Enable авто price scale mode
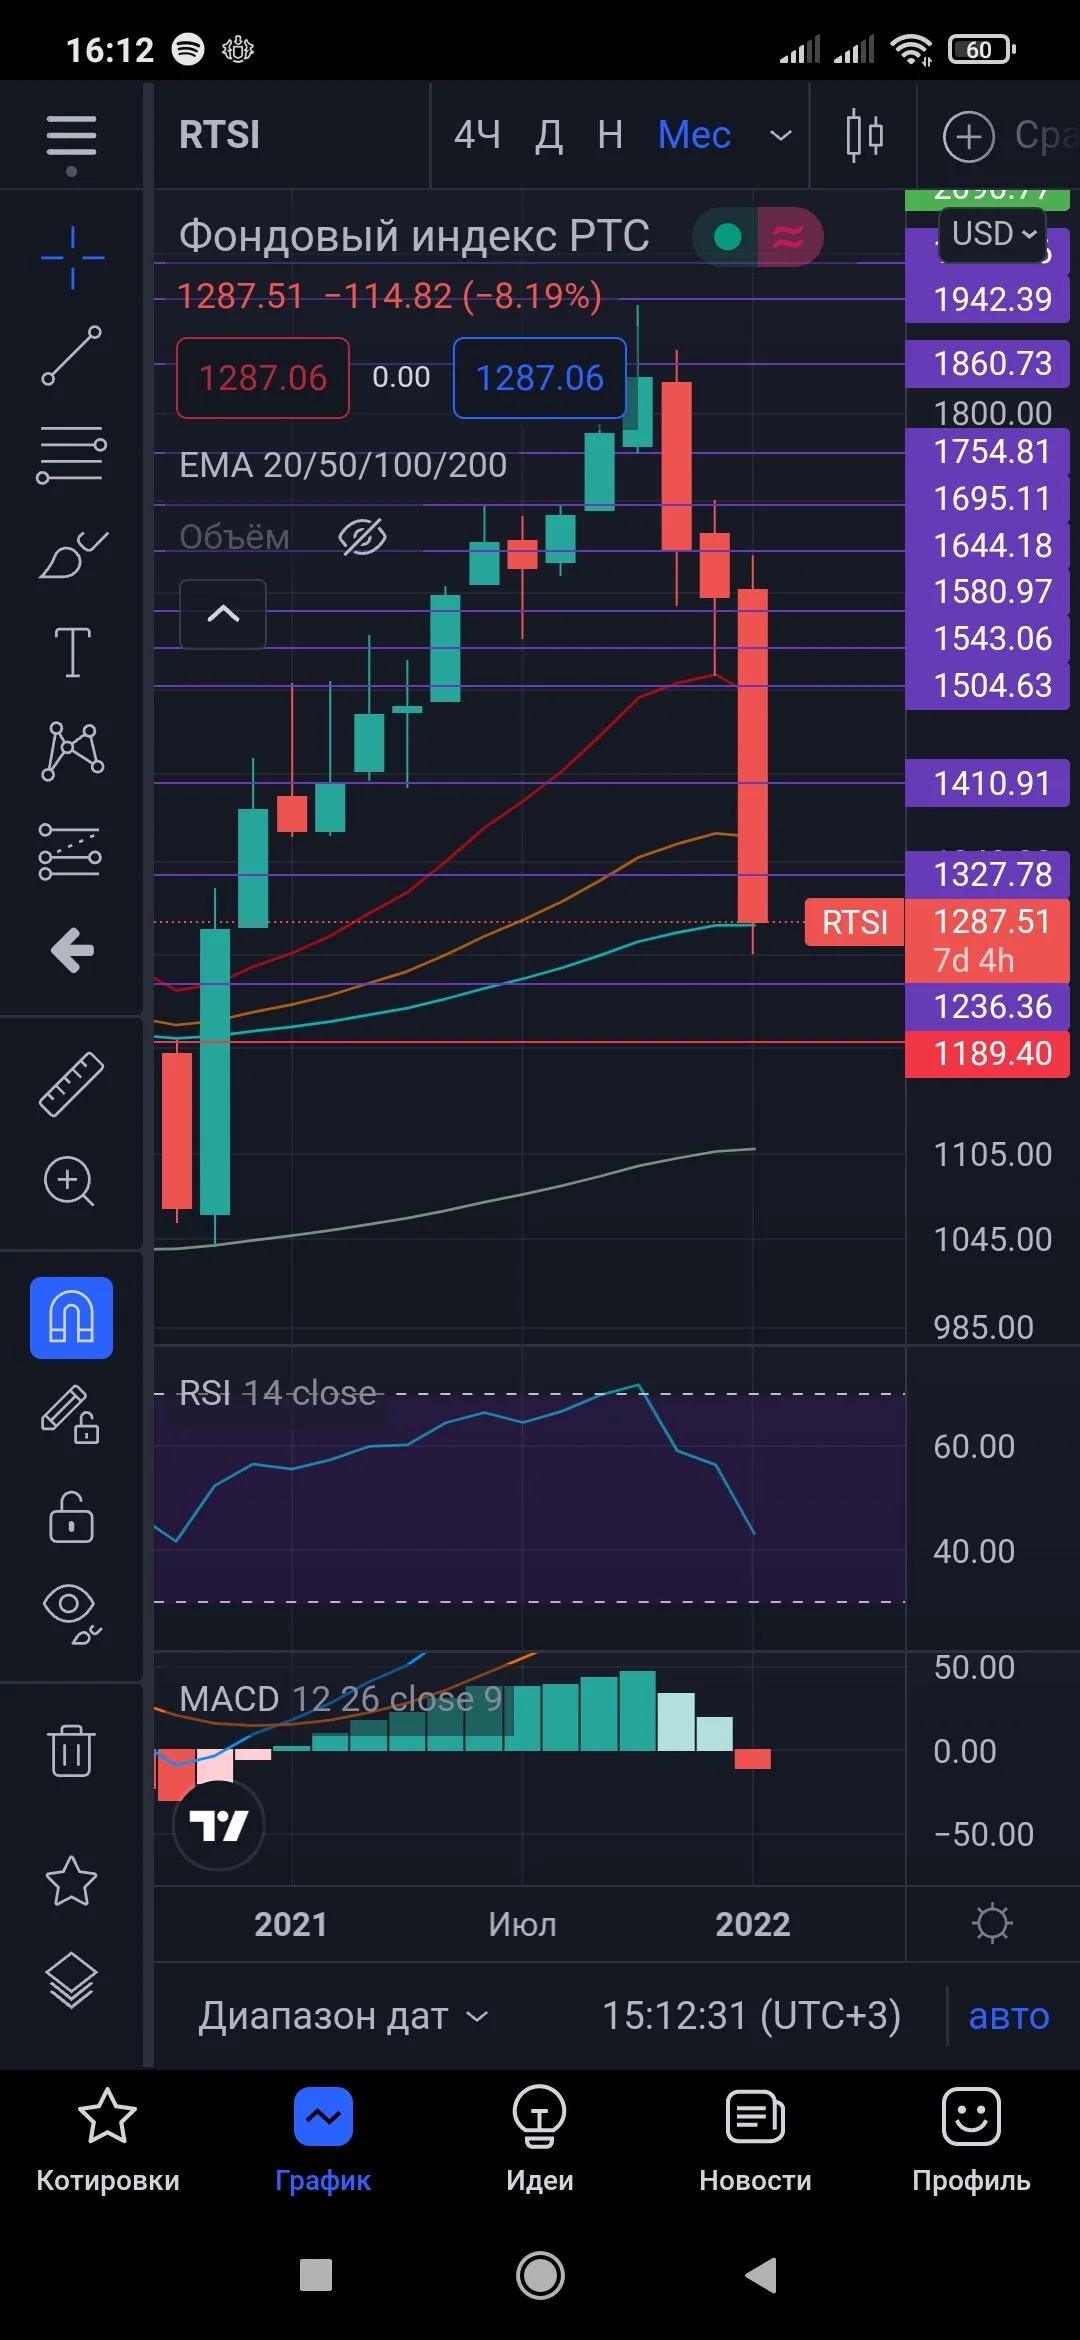The width and height of the screenshot is (1080, 2340). [1009, 2016]
